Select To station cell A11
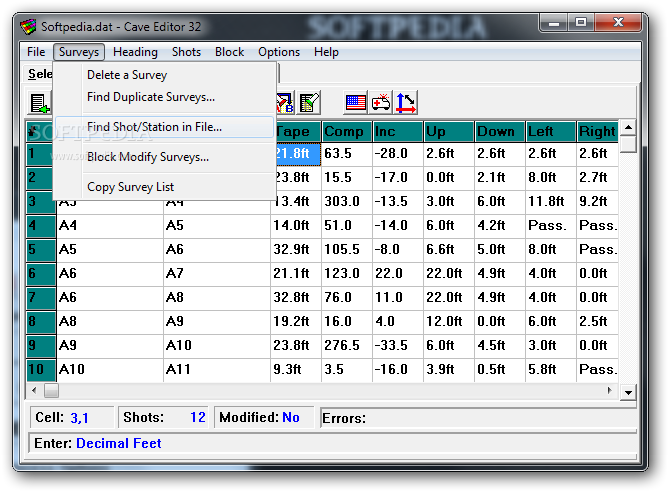The image size is (669, 492). pos(217,369)
